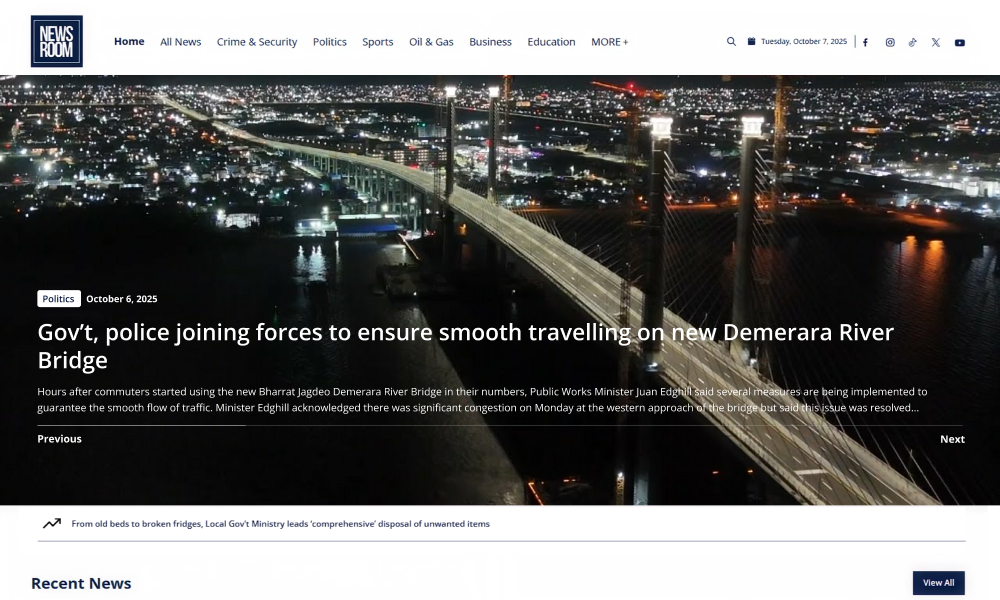Click the News Room logo
The height and width of the screenshot is (600, 1000).
(57, 42)
